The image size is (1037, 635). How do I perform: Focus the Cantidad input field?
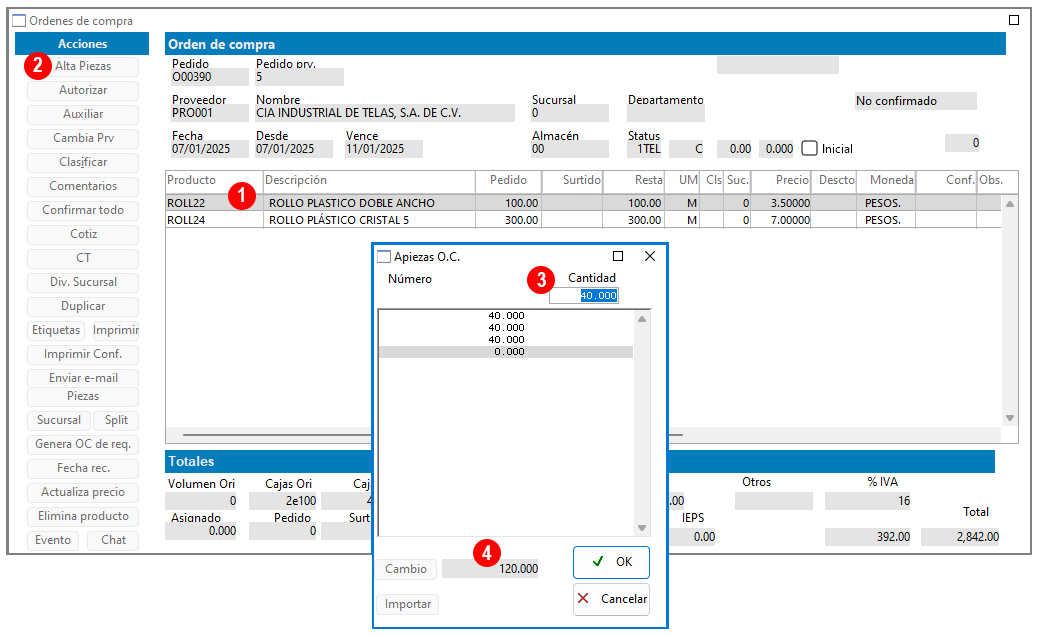(x=584, y=296)
